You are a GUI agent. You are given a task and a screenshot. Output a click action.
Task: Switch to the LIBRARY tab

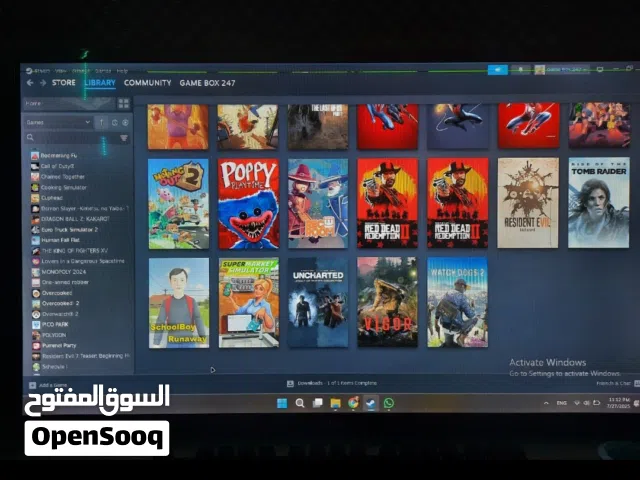100,82
